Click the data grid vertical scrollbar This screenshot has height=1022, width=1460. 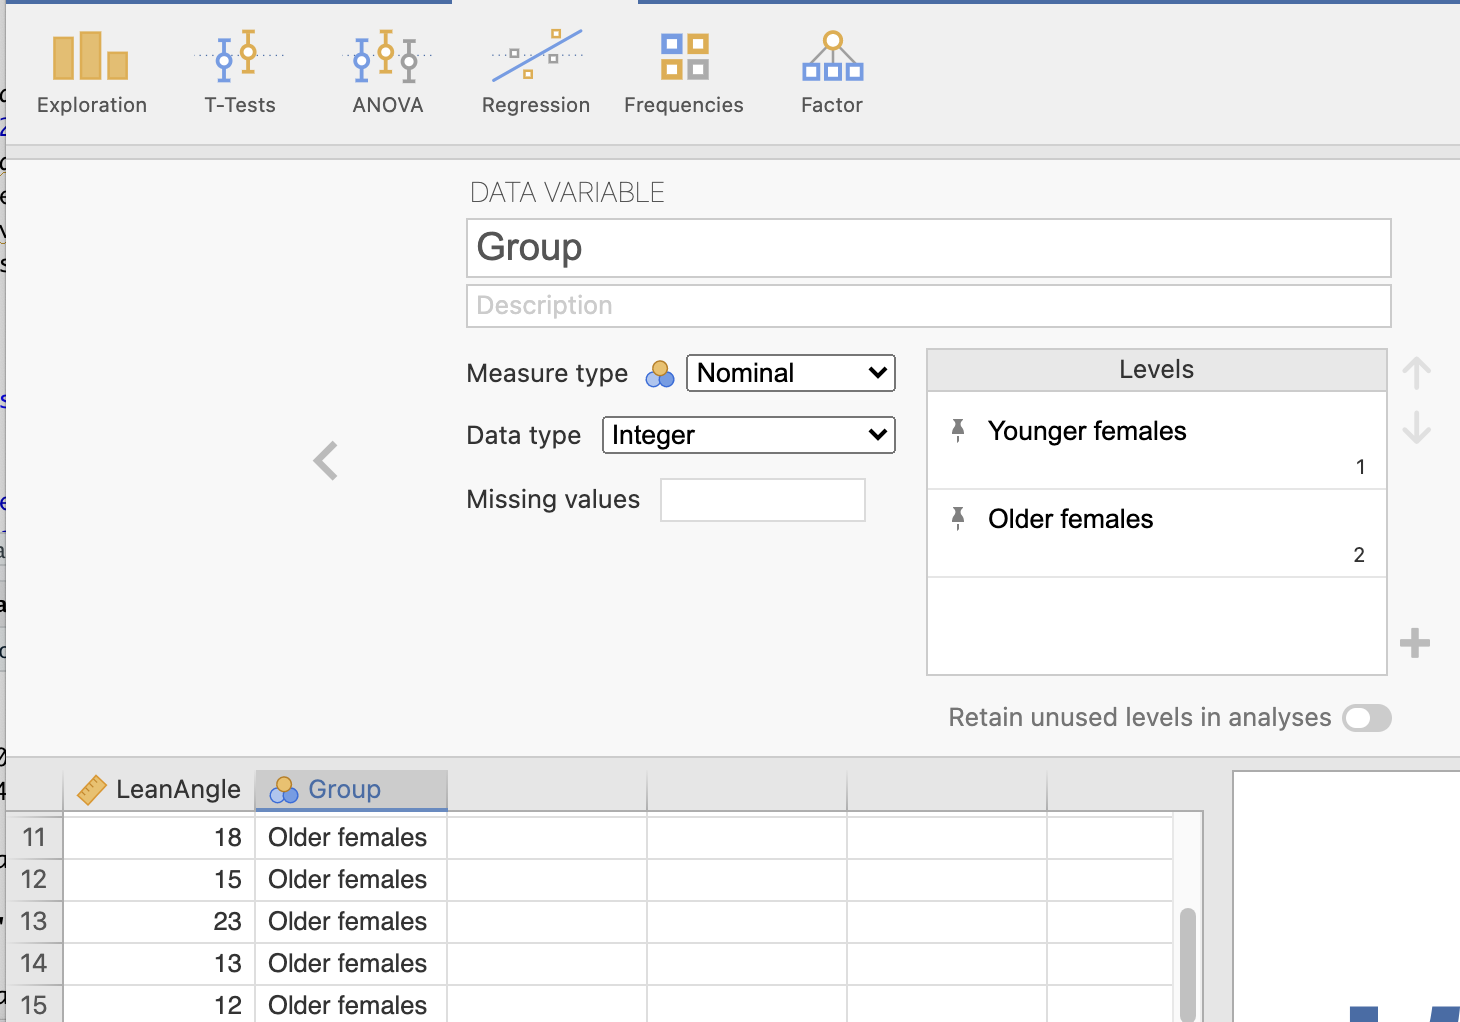click(1187, 960)
